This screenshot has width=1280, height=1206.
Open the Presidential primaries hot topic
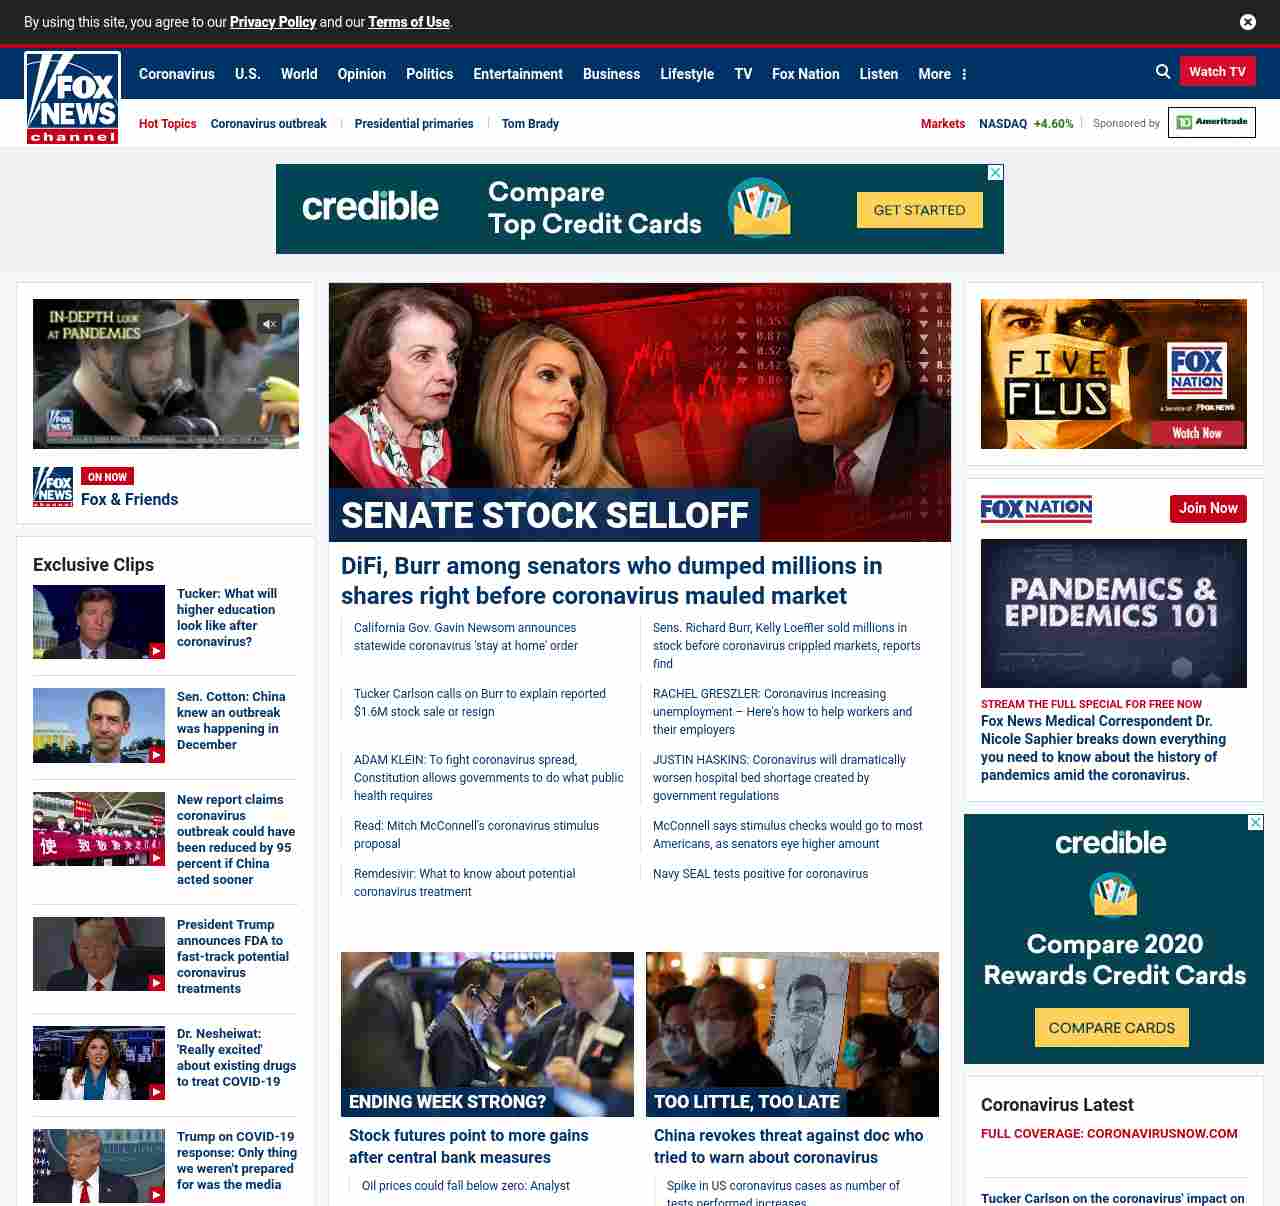coord(414,124)
